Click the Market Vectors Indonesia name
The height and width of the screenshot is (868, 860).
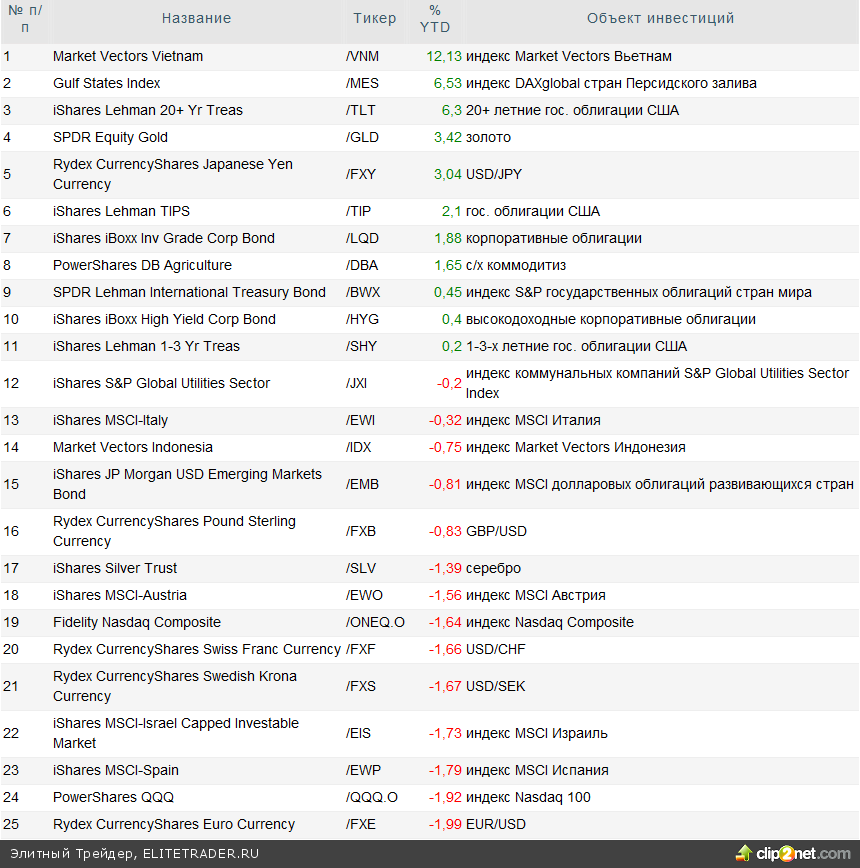pos(133,447)
